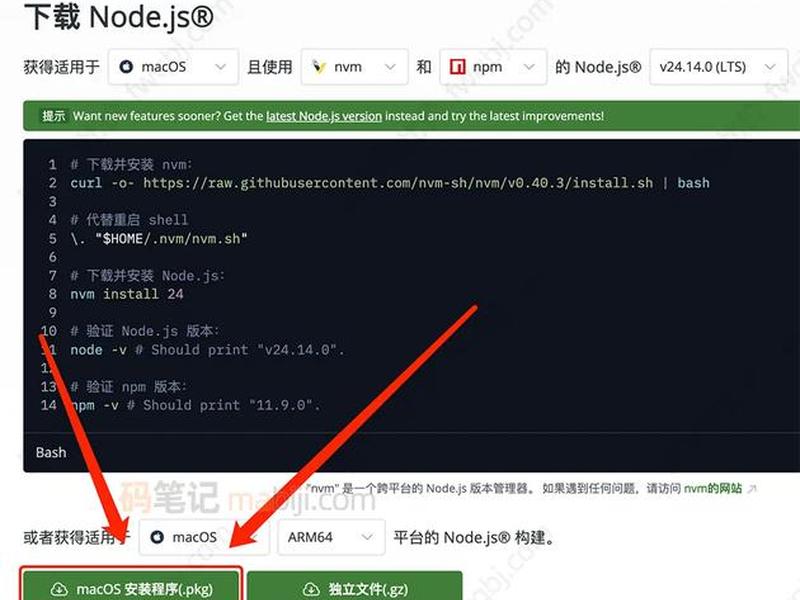Open the ARM64 architecture dropdown

click(331, 537)
